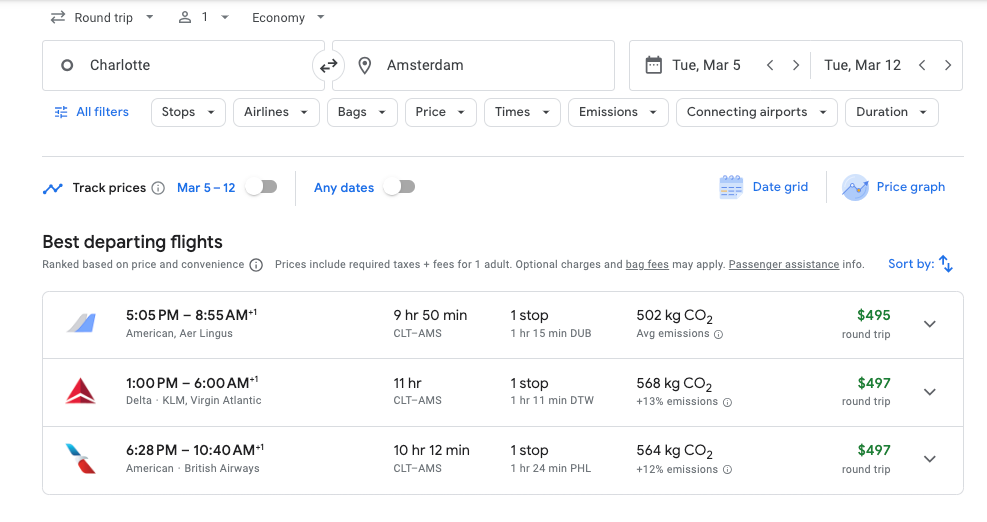Click info icon beside Track prices
Image resolution: width=987 pixels, height=522 pixels.
(x=158, y=188)
